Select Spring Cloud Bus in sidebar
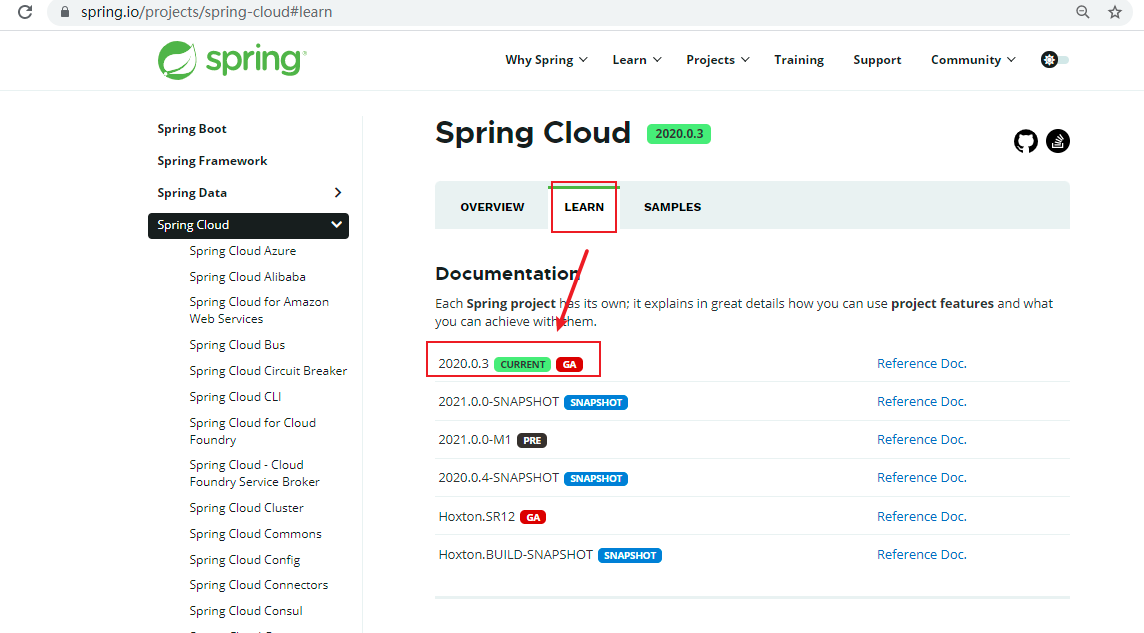1144x633 pixels. (x=237, y=345)
